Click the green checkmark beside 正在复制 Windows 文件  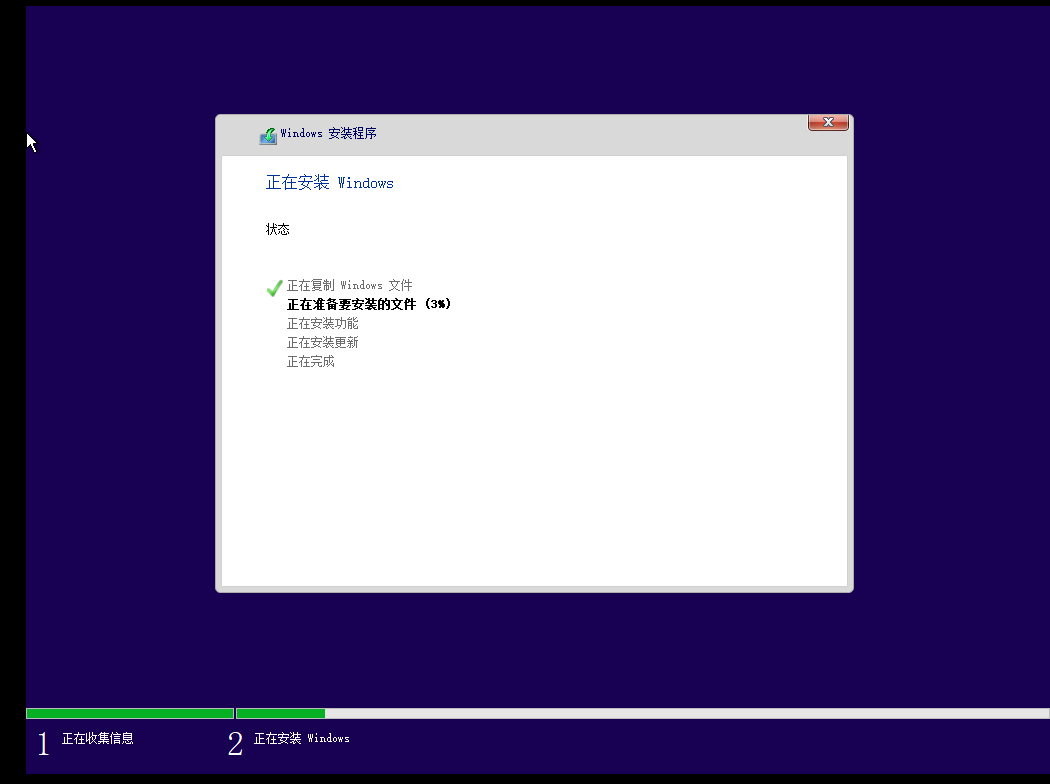275,288
